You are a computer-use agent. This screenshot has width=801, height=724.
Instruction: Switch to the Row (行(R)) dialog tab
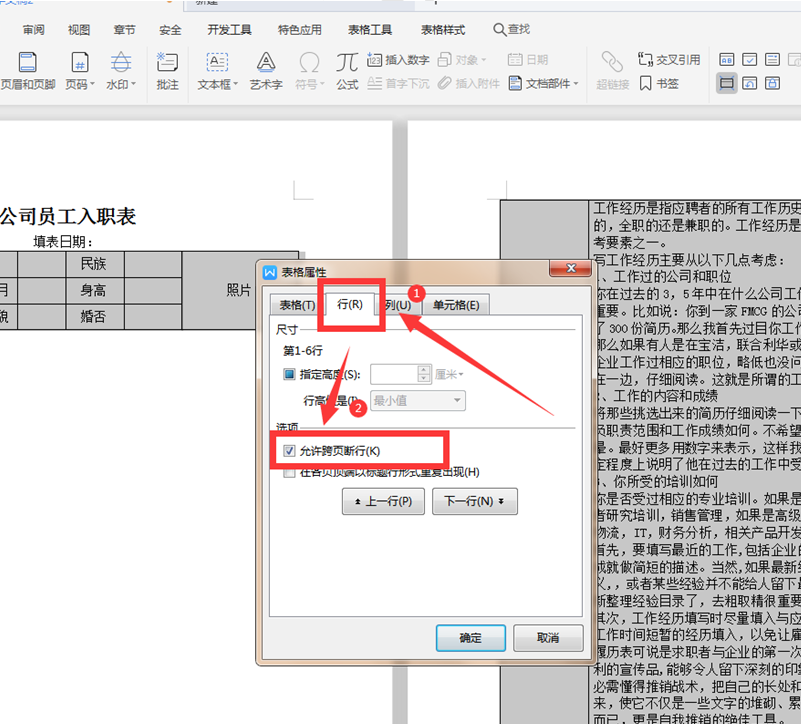(350, 304)
